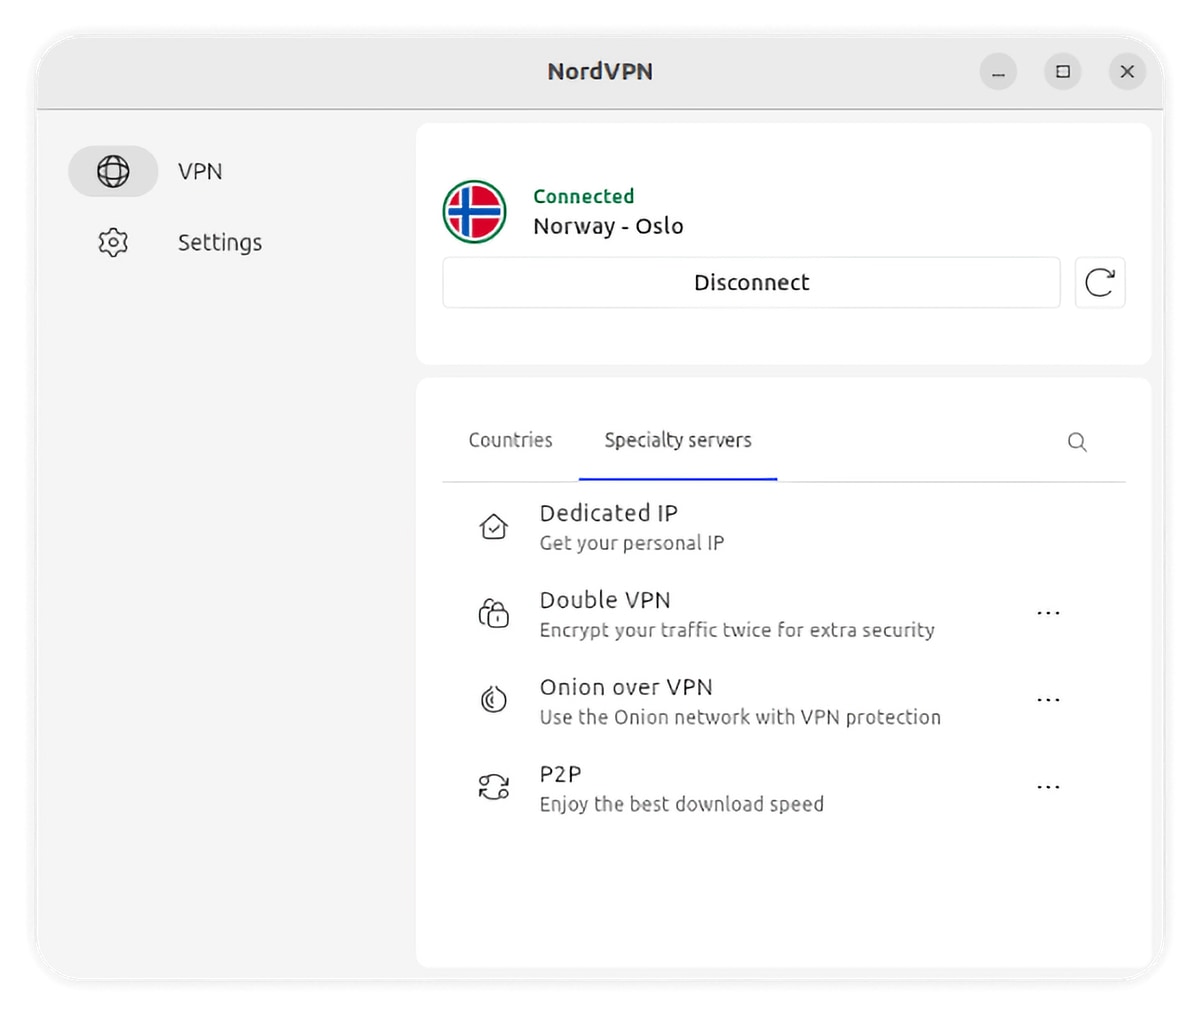The image size is (1200, 1016).
Task: Open the P2P three-dot menu
Action: click(x=1048, y=787)
